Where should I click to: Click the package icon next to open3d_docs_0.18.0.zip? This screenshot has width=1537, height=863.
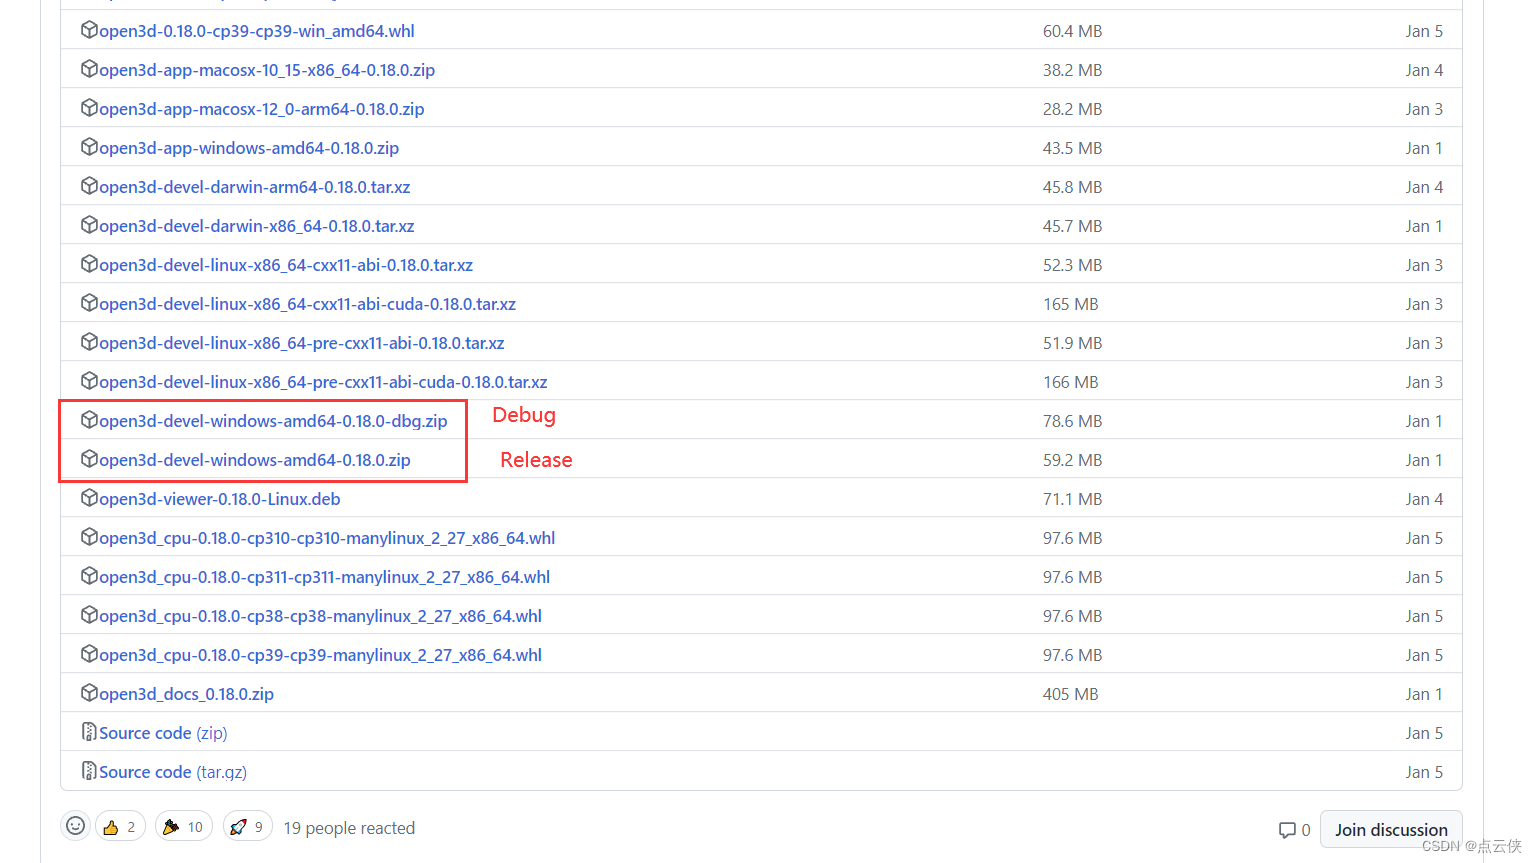[89, 693]
